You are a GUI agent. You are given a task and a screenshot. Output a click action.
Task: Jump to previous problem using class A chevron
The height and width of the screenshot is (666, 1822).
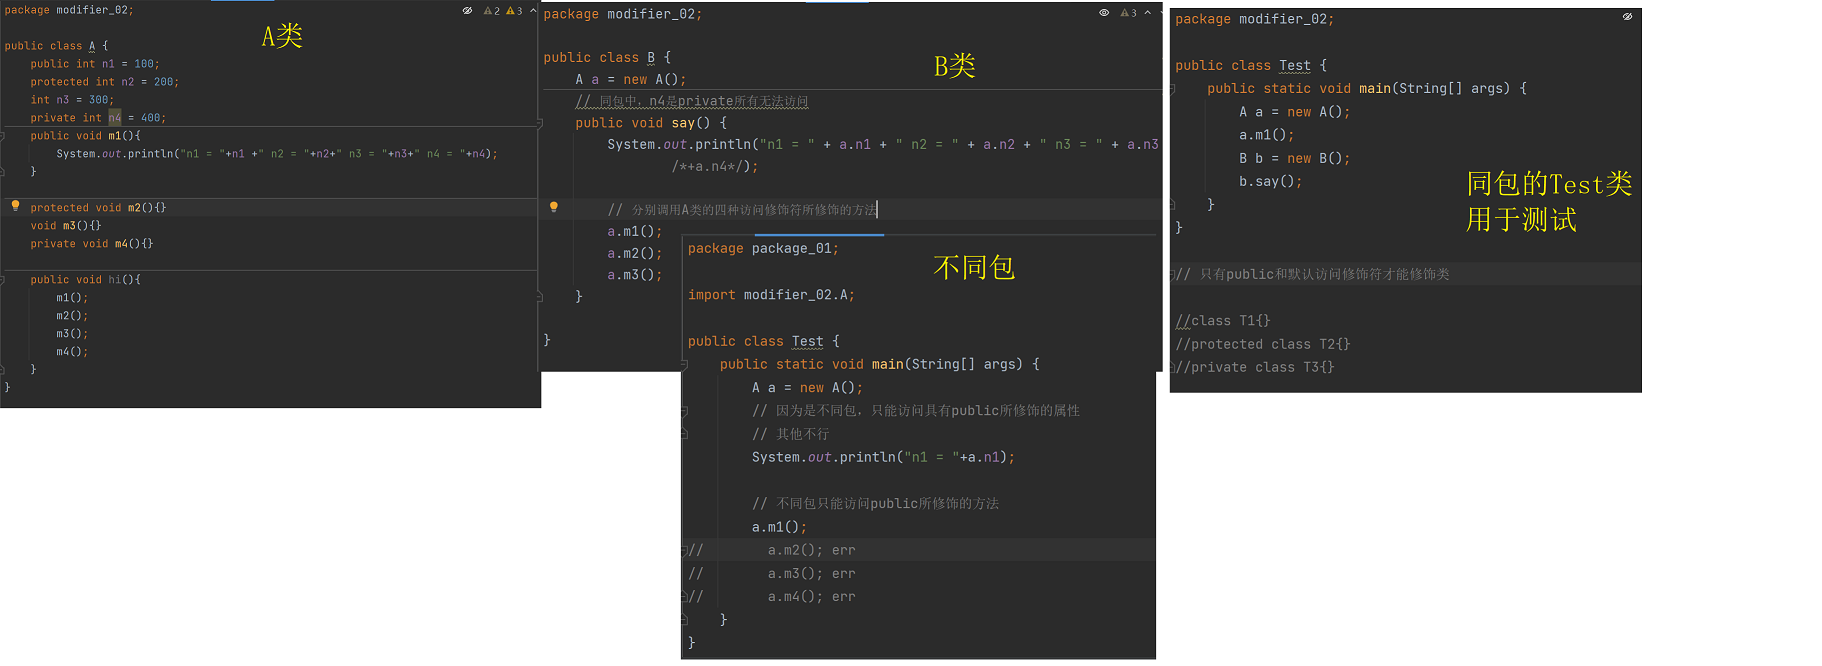pos(533,11)
